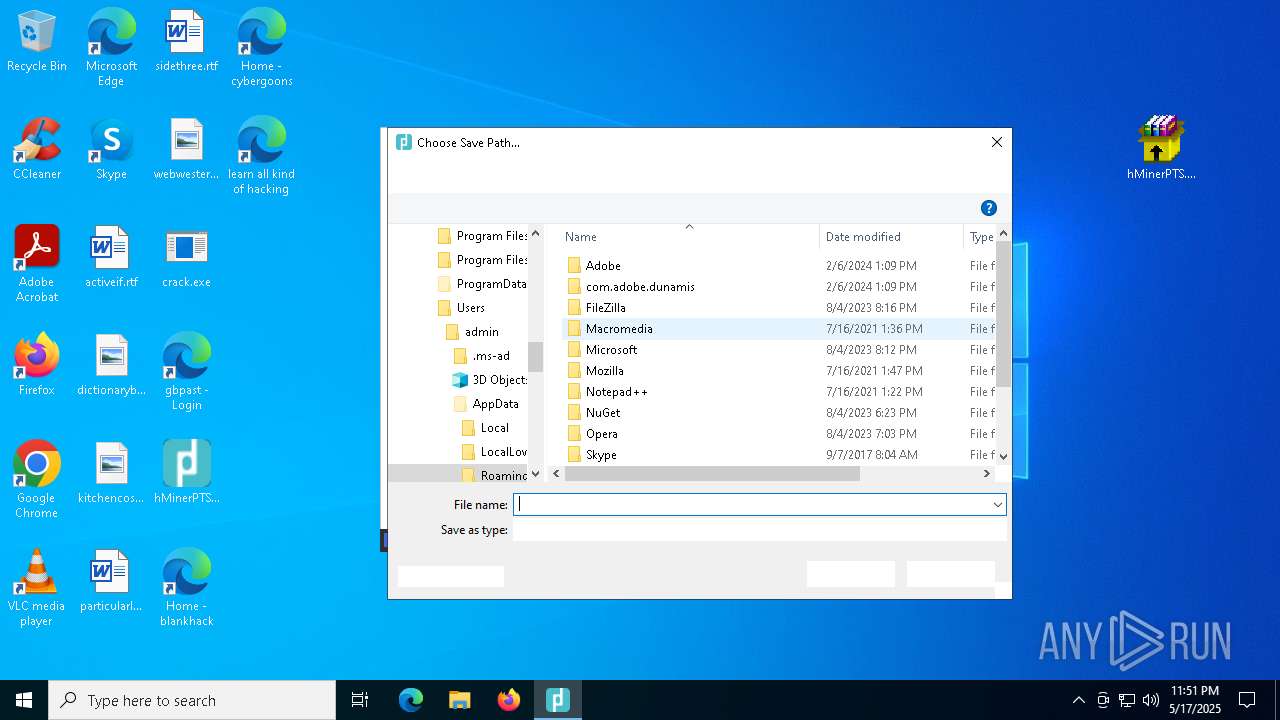Open the gbpast - Login shortcut
This screenshot has height=720, width=1280.
tap(186, 372)
